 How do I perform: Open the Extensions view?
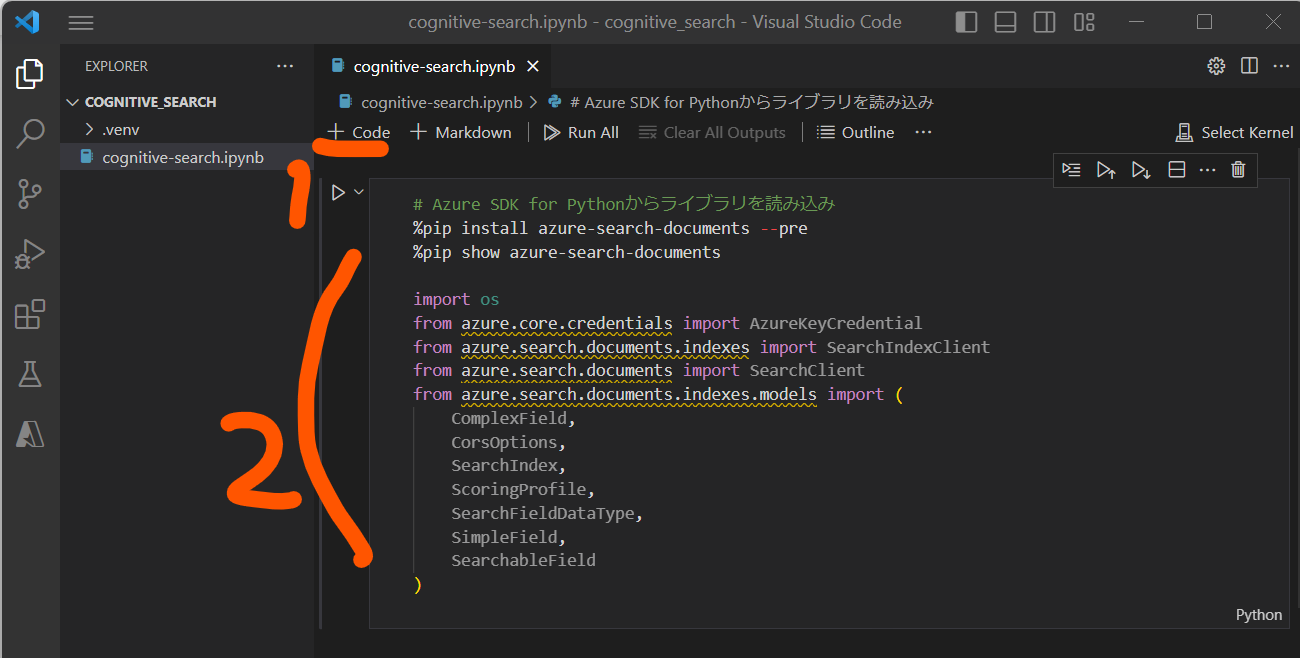pyautogui.click(x=30, y=314)
